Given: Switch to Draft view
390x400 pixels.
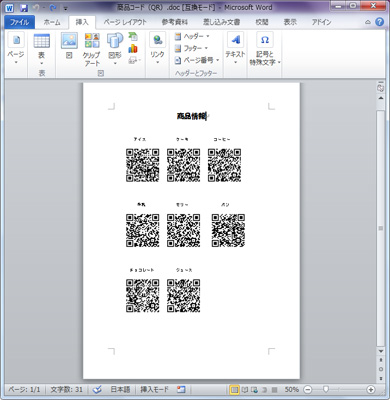Looking at the screenshot, I should (274, 389).
